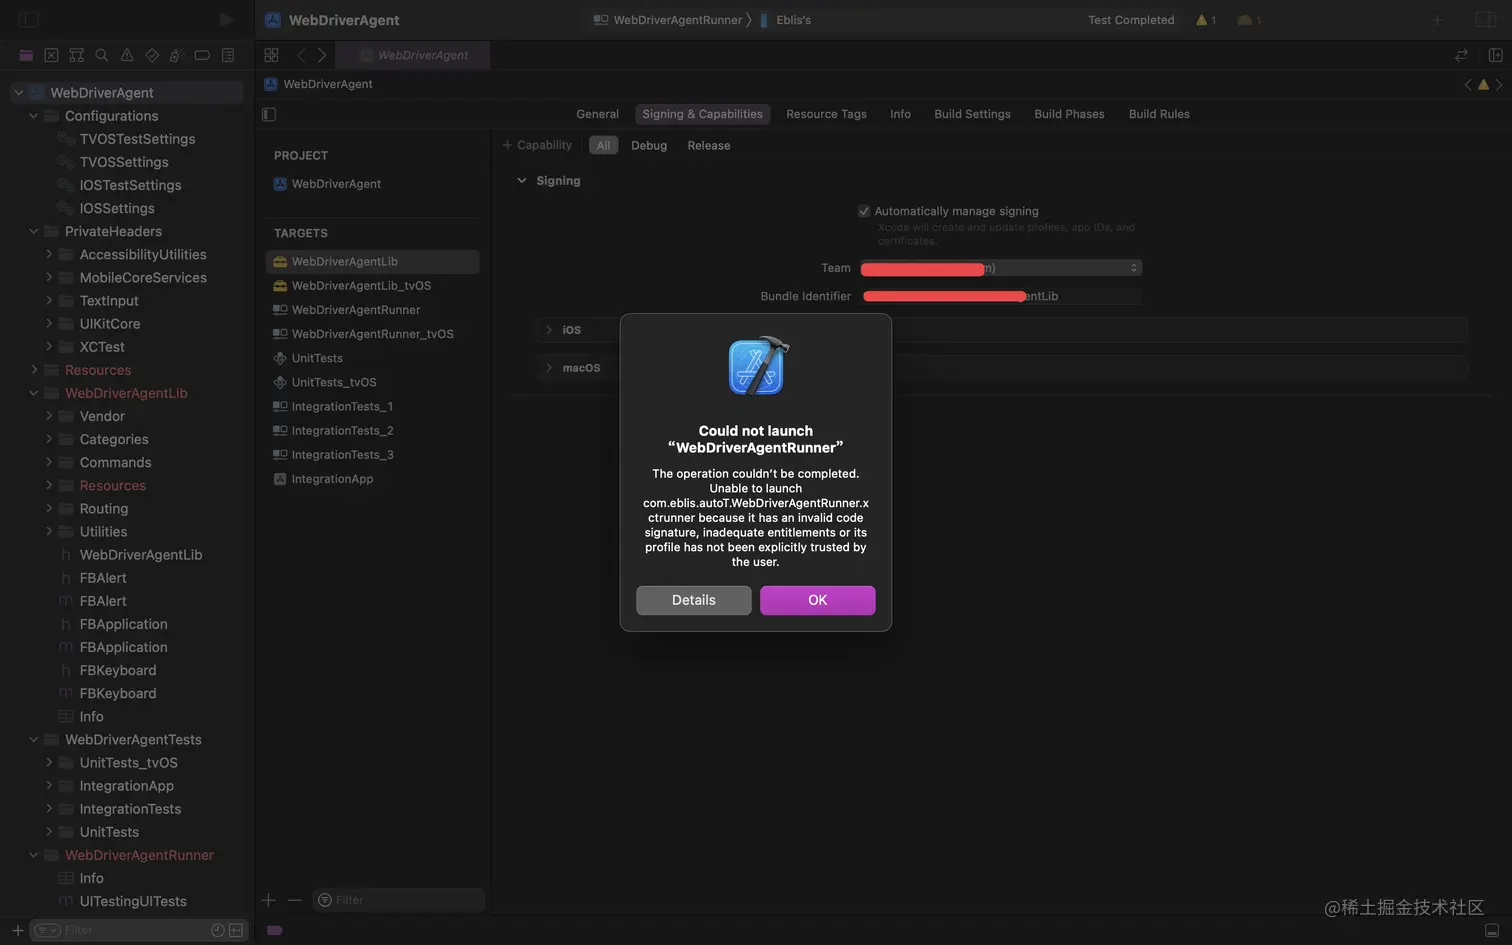This screenshot has width=1512, height=945.
Task: Open the Project navigator folder icon
Action: (26, 55)
